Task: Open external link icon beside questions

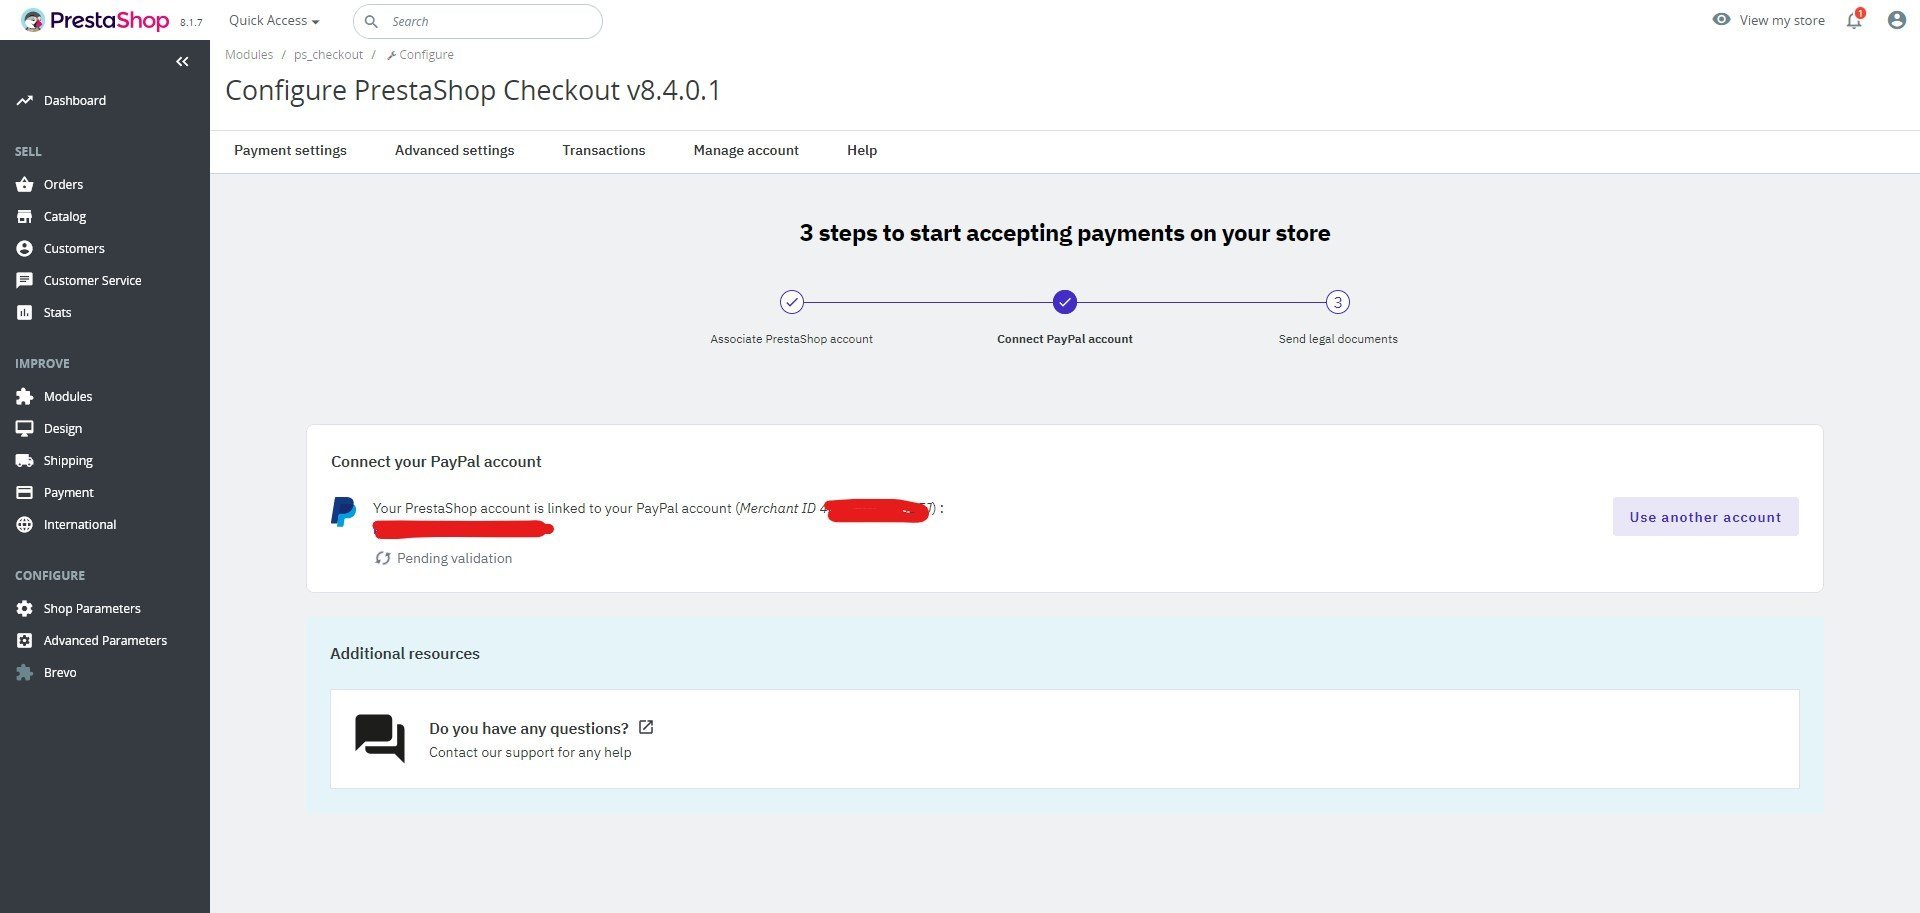Action: click(646, 727)
